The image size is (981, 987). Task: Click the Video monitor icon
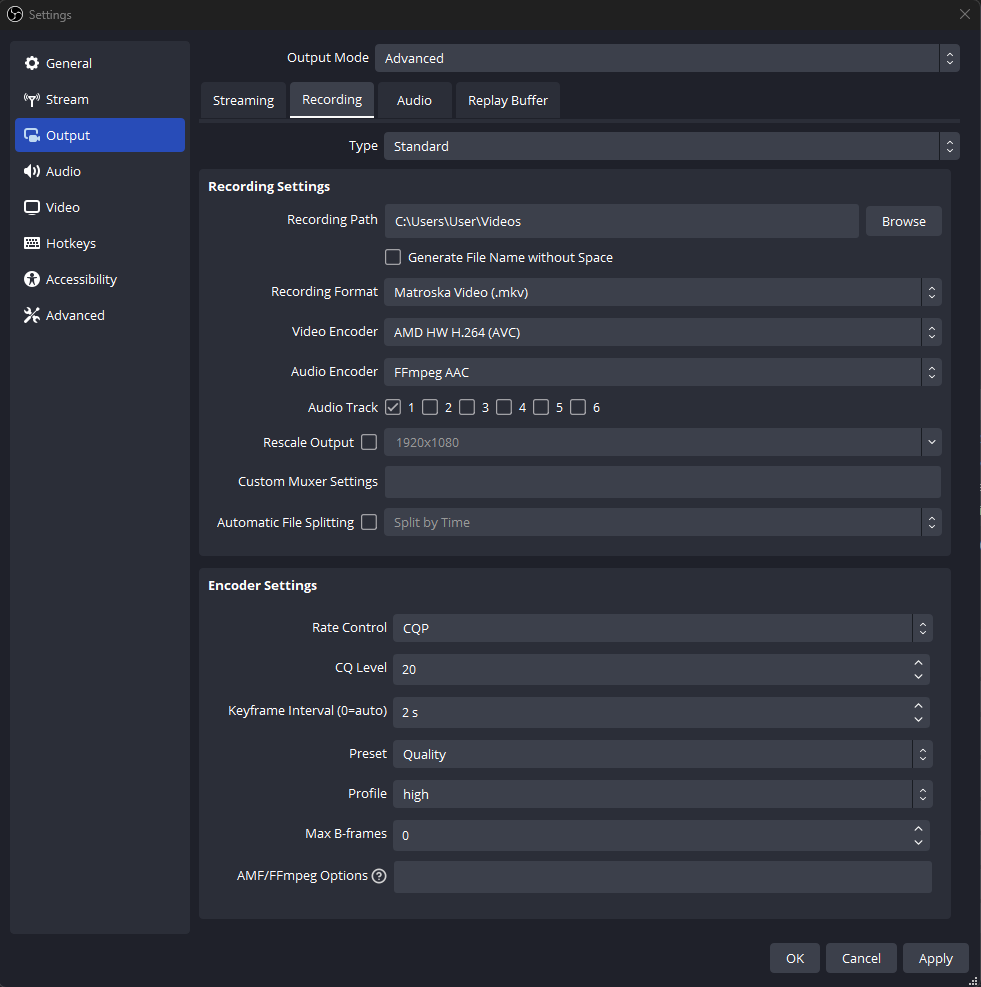(32, 207)
